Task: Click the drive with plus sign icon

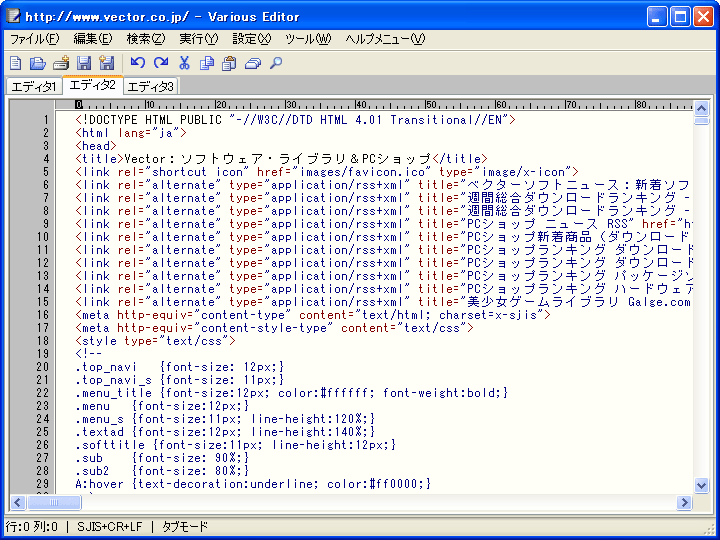Action: tap(61, 63)
